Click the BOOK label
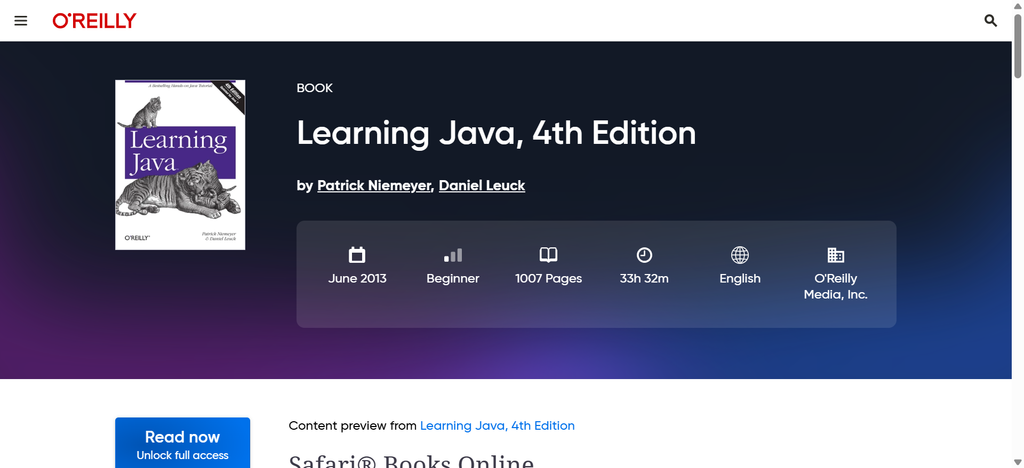 click(315, 88)
